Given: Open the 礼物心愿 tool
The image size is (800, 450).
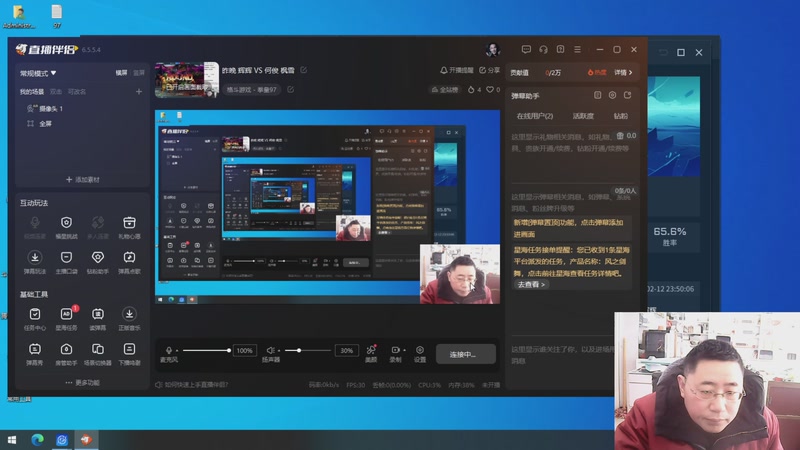Looking at the screenshot, I should pos(129,227).
